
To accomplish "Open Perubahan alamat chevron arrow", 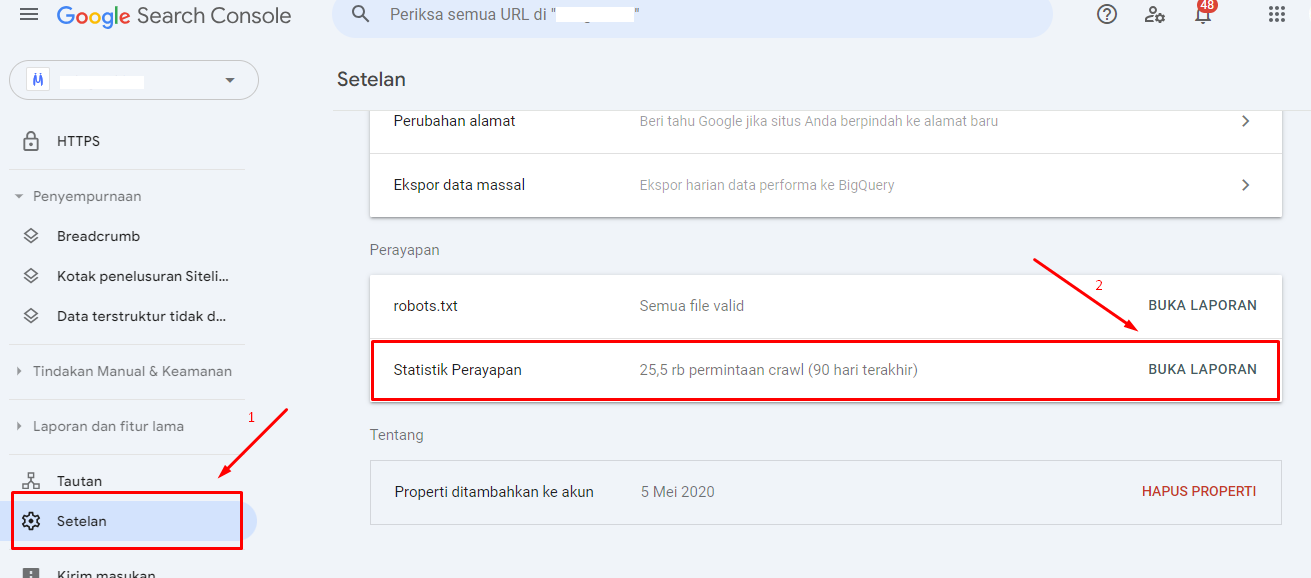I will pyautogui.click(x=1246, y=121).
